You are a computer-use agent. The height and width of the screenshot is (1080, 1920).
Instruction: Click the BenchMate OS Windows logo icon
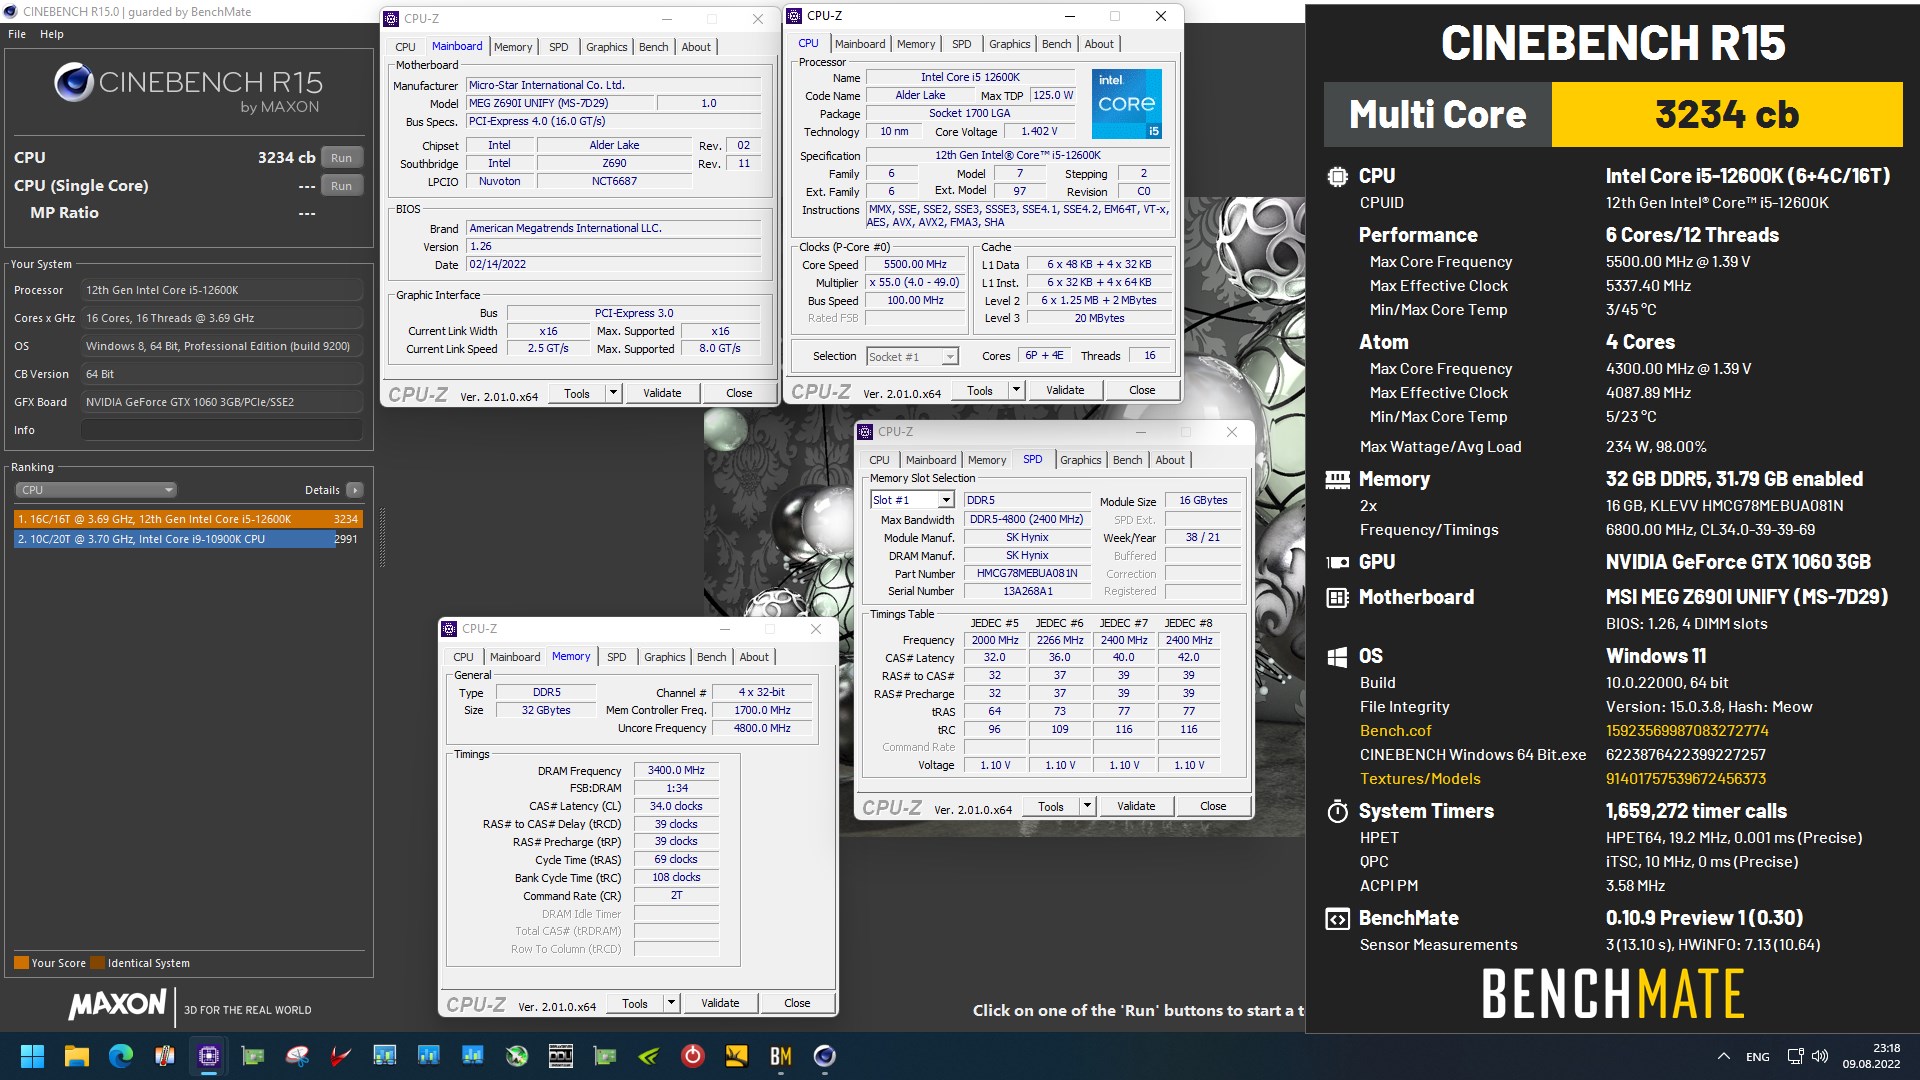tap(1337, 657)
